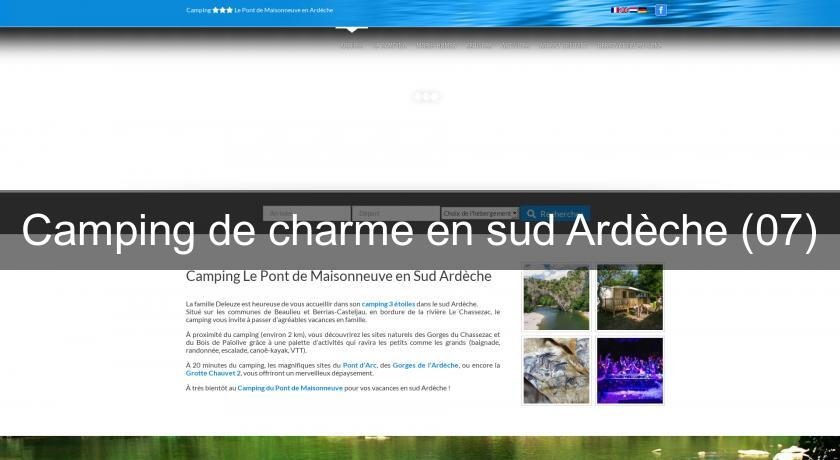
Task: Open the mobile home with terrace thumbnail
Action: pyautogui.click(x=630, y=298)
